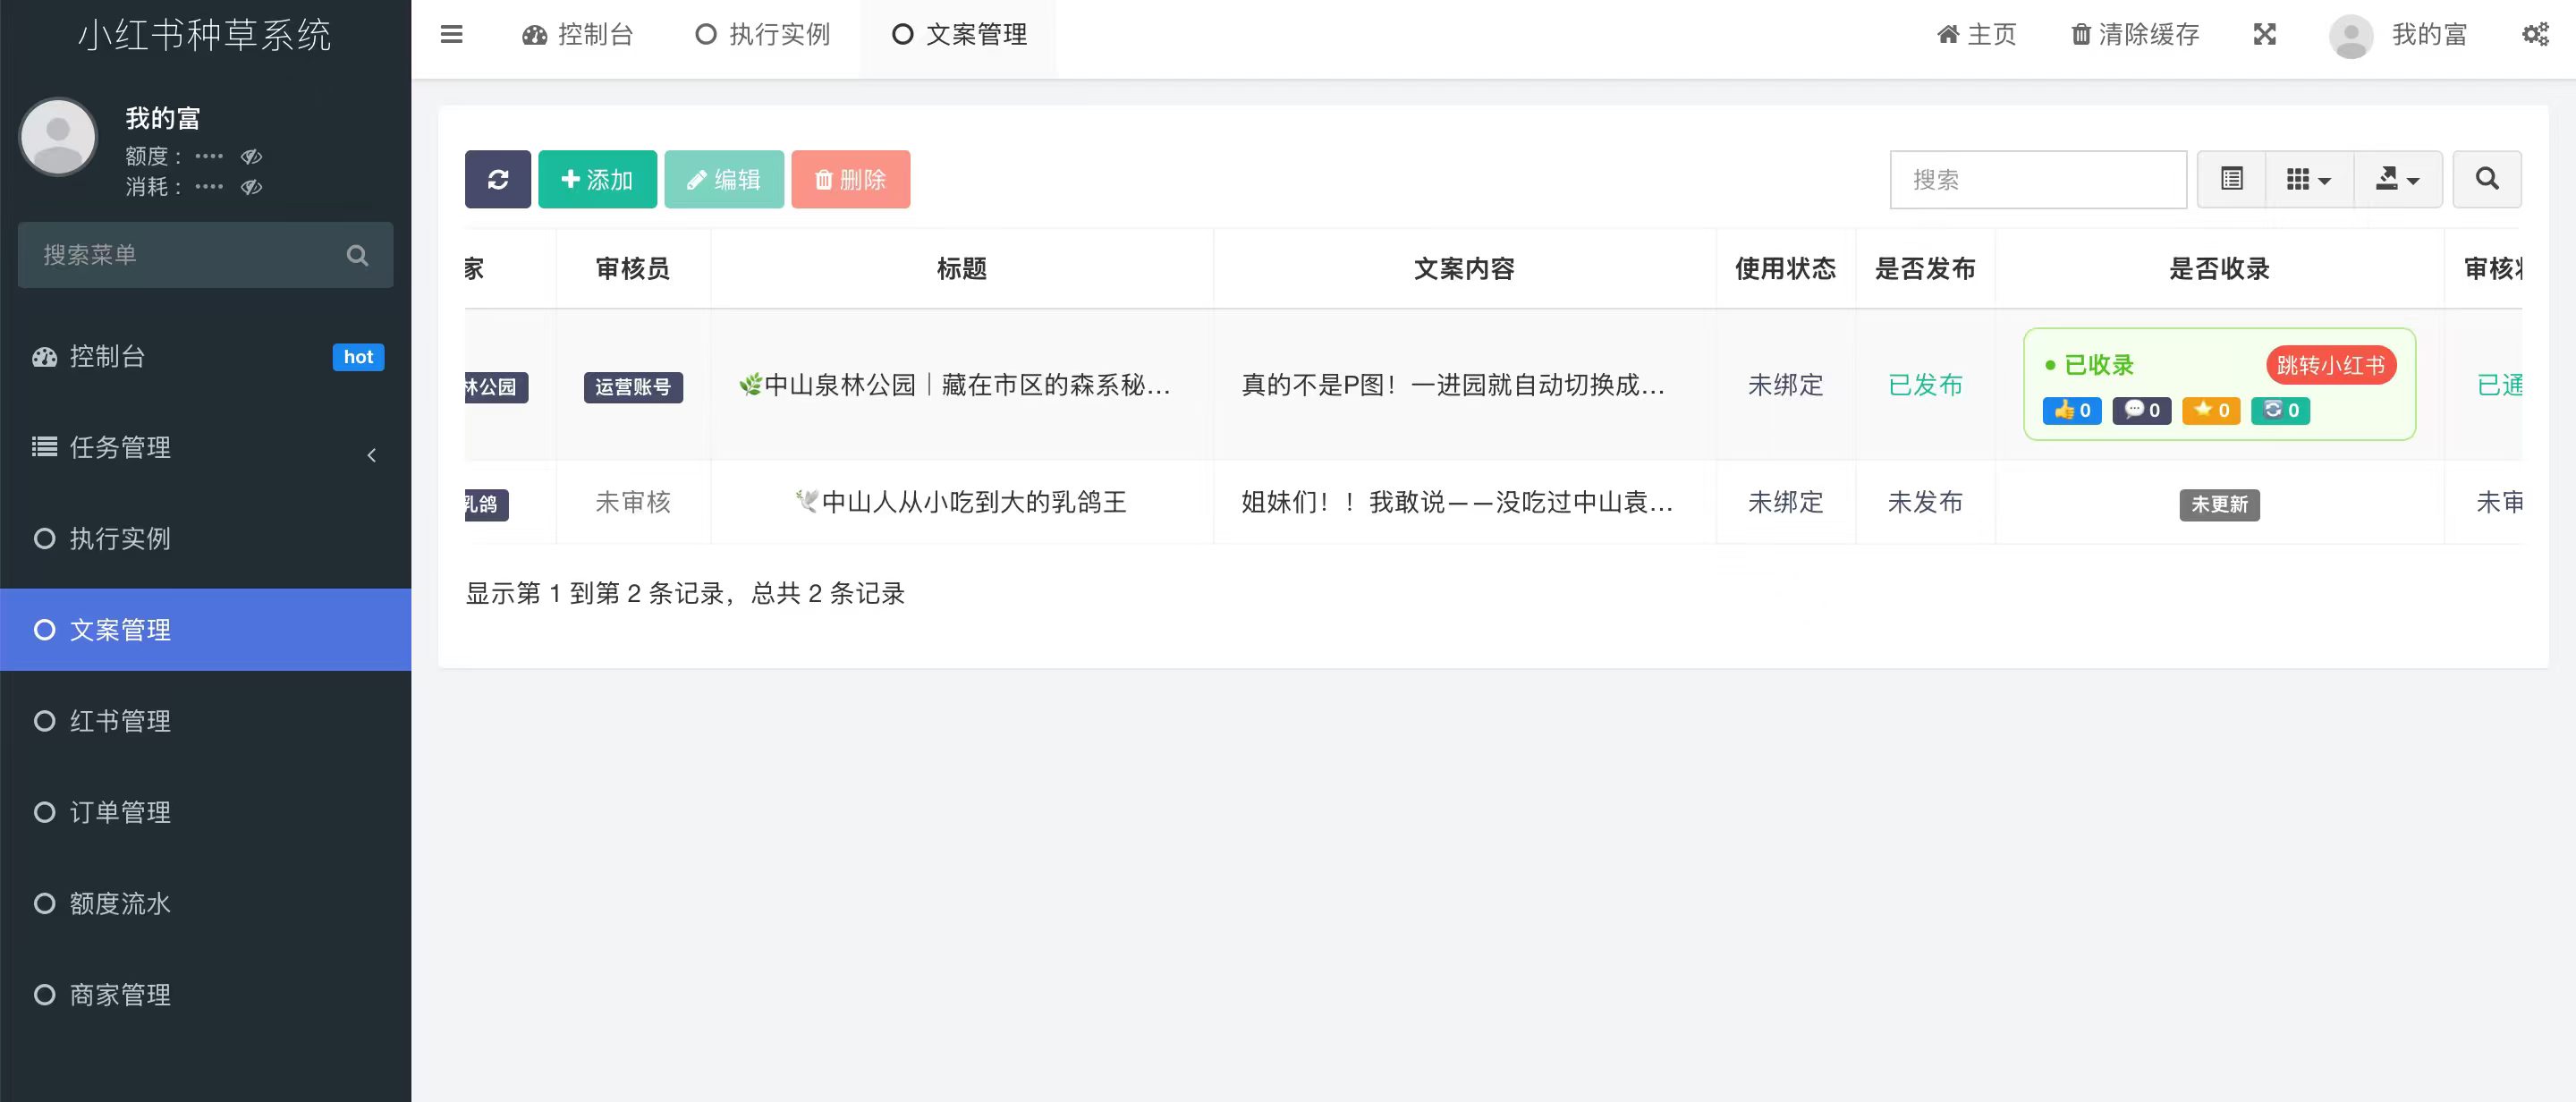This screenshot has width=2576, height=1102.
Task: Click the star favorites count badge
Action: pos(2211,410)
